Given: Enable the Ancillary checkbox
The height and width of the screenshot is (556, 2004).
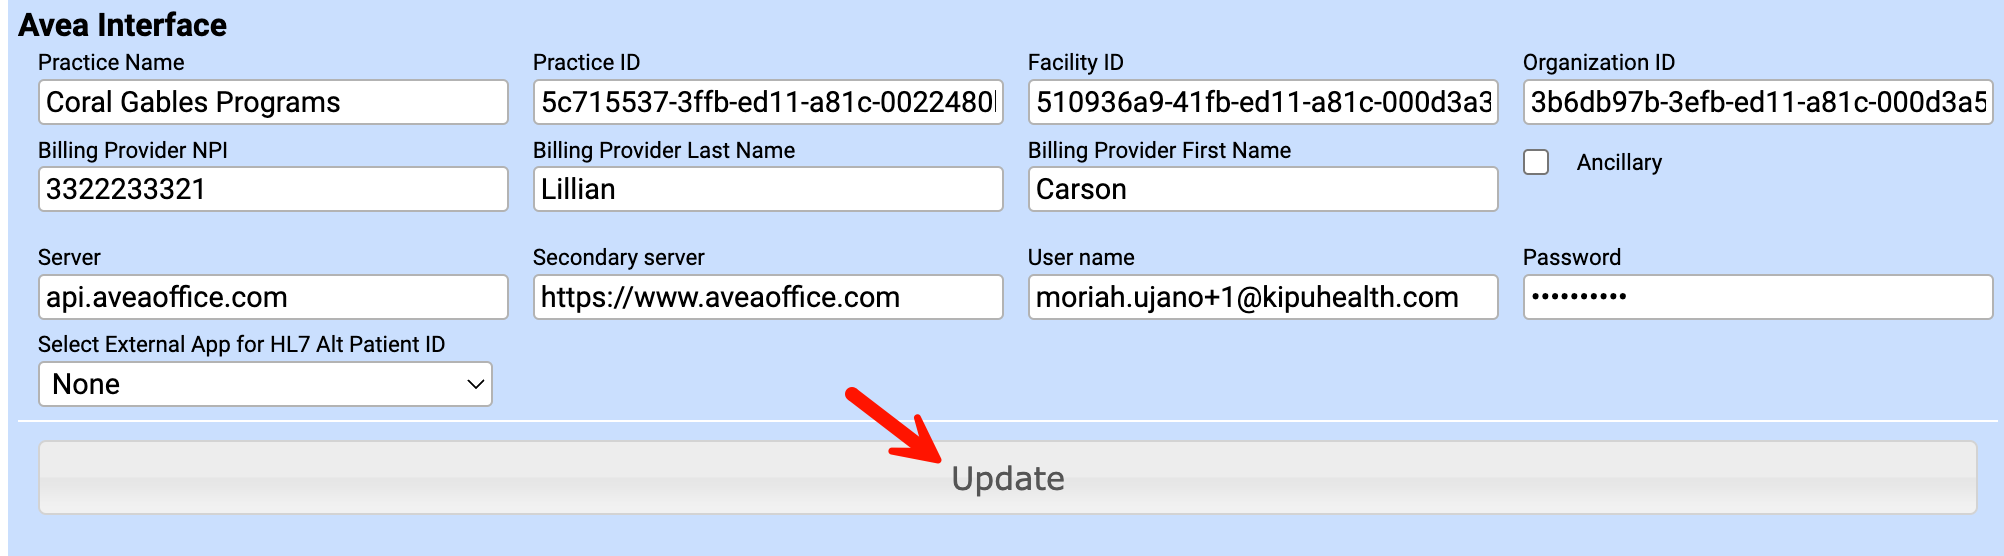Looking at the screenshot, I should 1536,162.
